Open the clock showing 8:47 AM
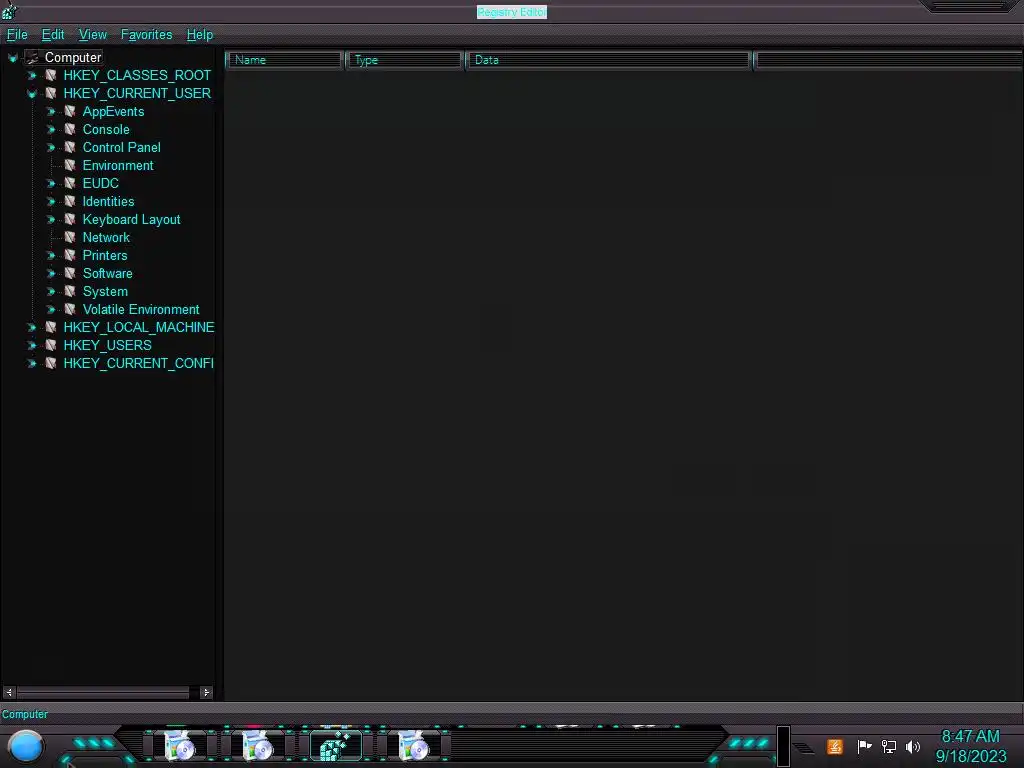This screenshot has width=1024, height=768. [970, 746]
